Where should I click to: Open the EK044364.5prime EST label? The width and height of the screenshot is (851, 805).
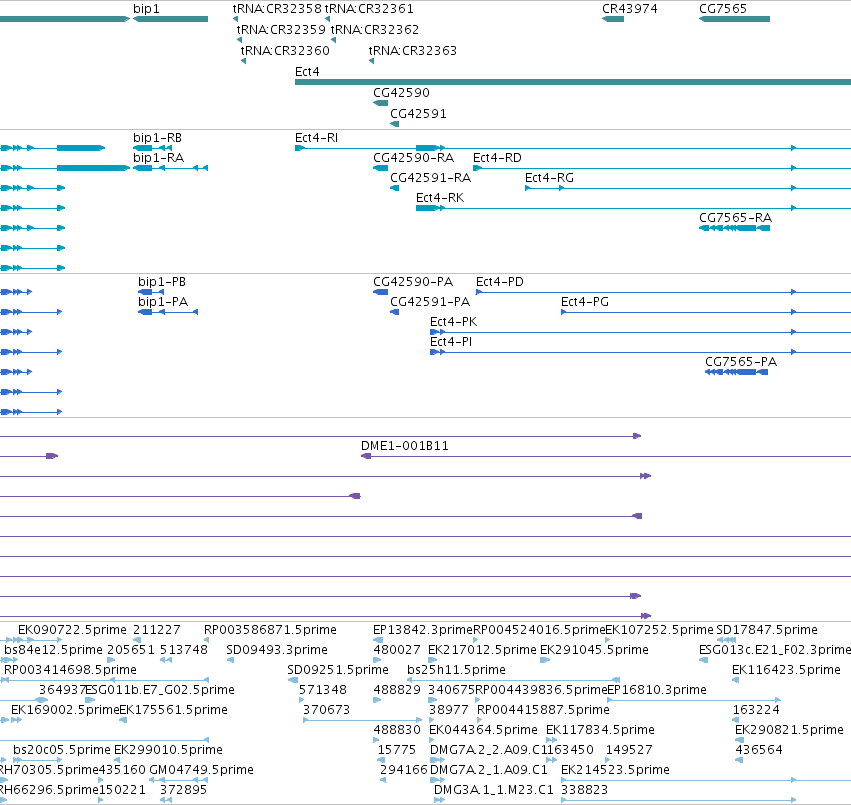(x=483, y=730)
